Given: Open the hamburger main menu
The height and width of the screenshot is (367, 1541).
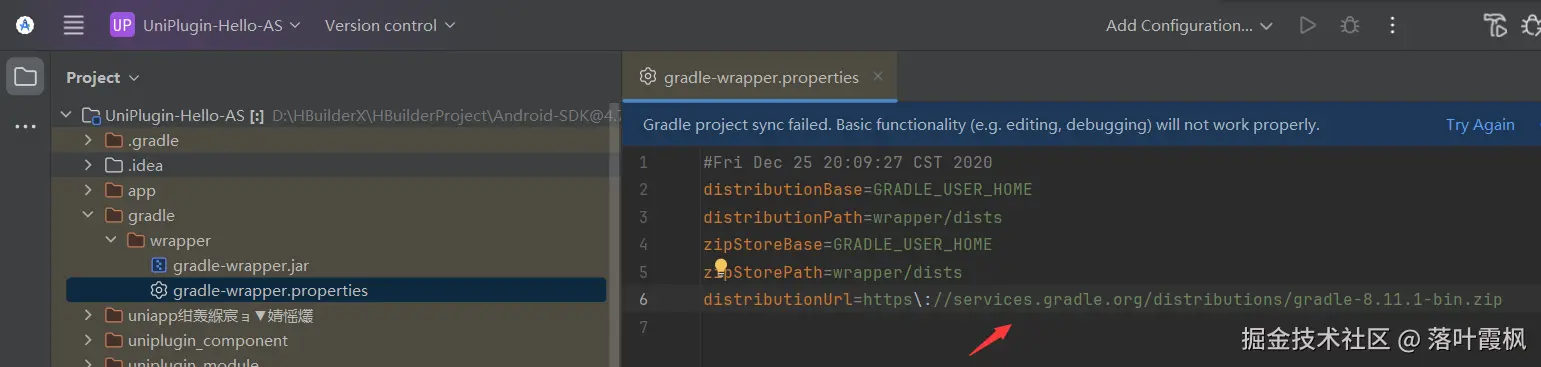Looking at the screenshot, I should (x=74, y=25).
